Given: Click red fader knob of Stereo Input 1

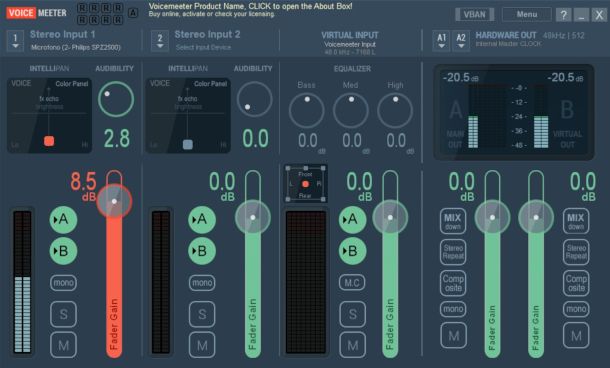Looking at the screenshot, I should pos(114,201).
